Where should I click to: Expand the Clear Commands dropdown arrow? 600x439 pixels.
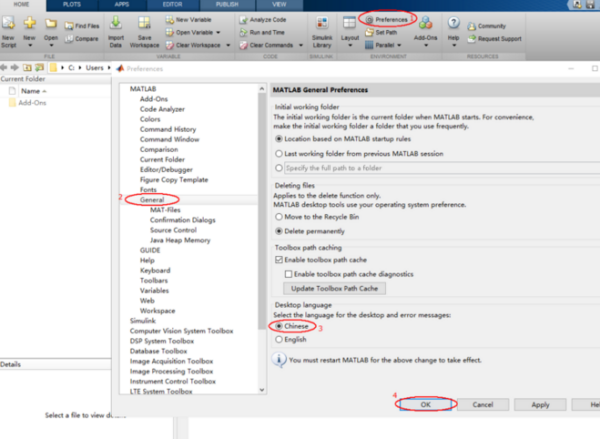(x=301, y=45)
